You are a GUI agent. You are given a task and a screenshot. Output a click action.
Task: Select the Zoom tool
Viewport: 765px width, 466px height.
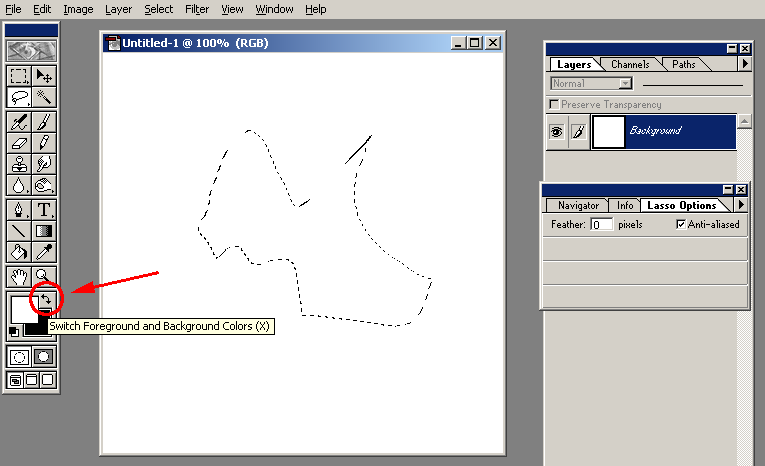tap(44, 277)
